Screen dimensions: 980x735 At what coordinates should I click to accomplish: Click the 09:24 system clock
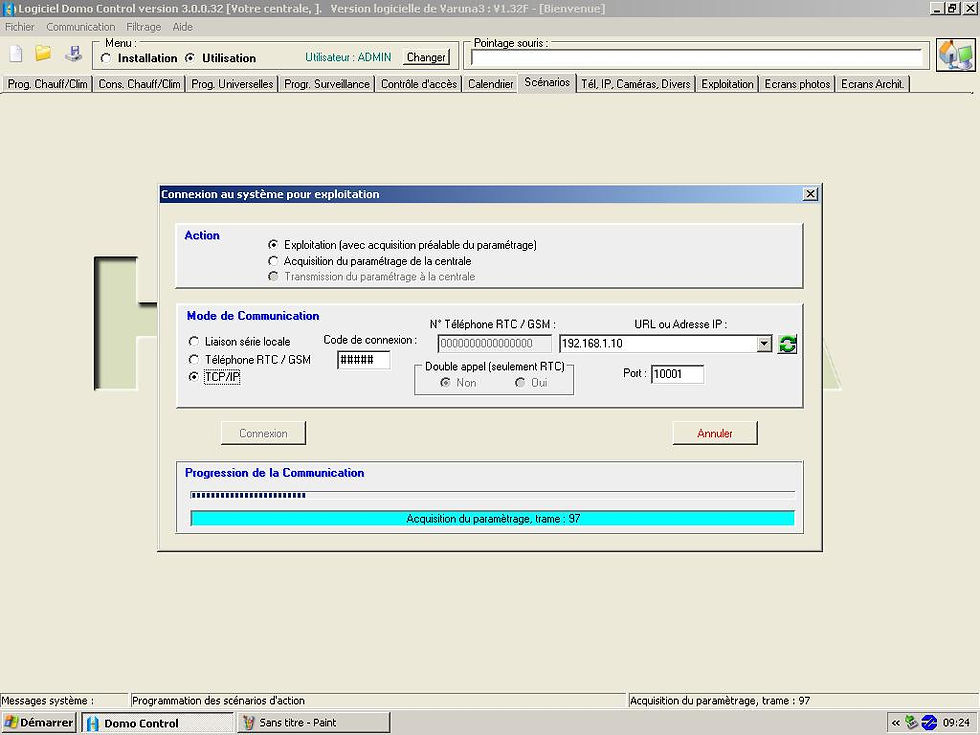point(956,722)
